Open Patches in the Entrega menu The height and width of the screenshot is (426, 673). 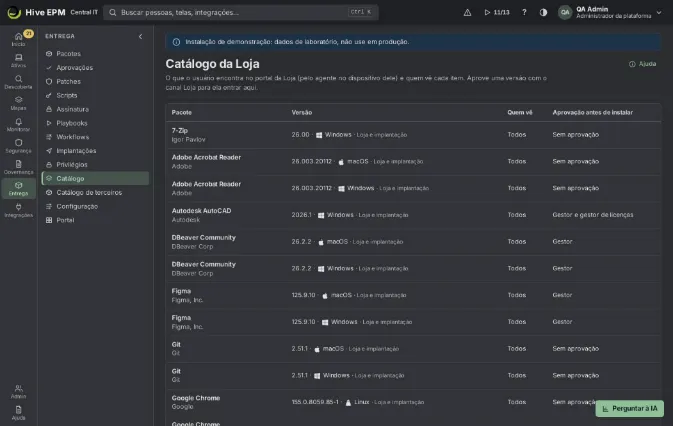[x=95, y=82]
